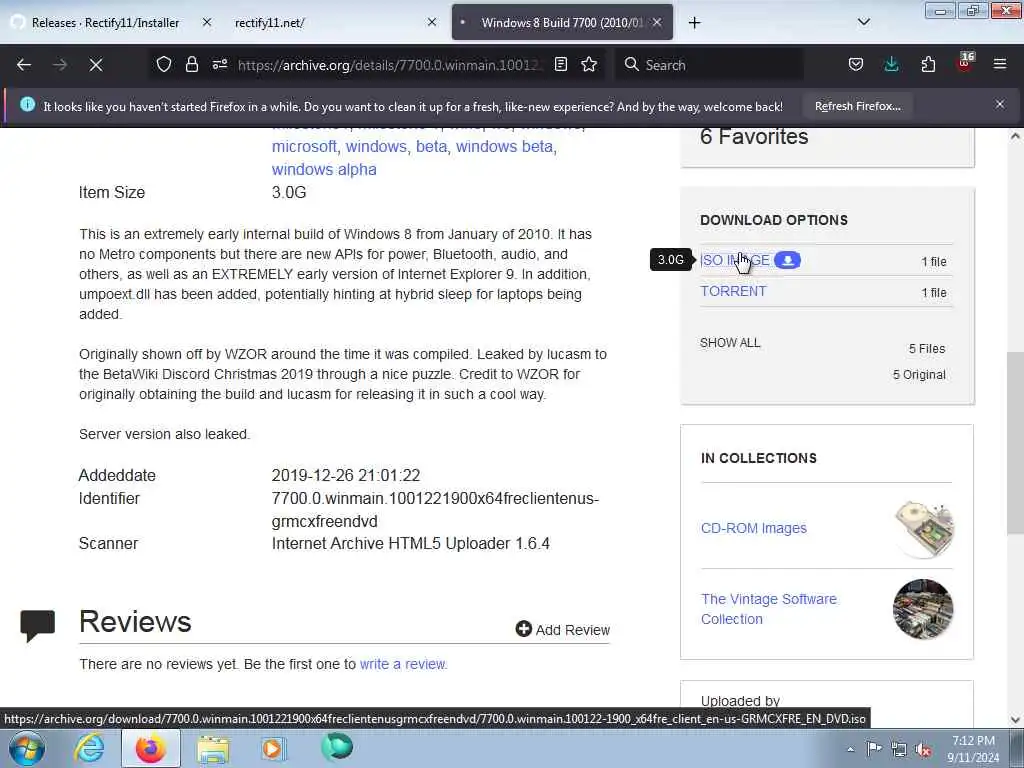1024x768 pixels.
Task: Click the 3.0G item size value
Action: [289, 192]
